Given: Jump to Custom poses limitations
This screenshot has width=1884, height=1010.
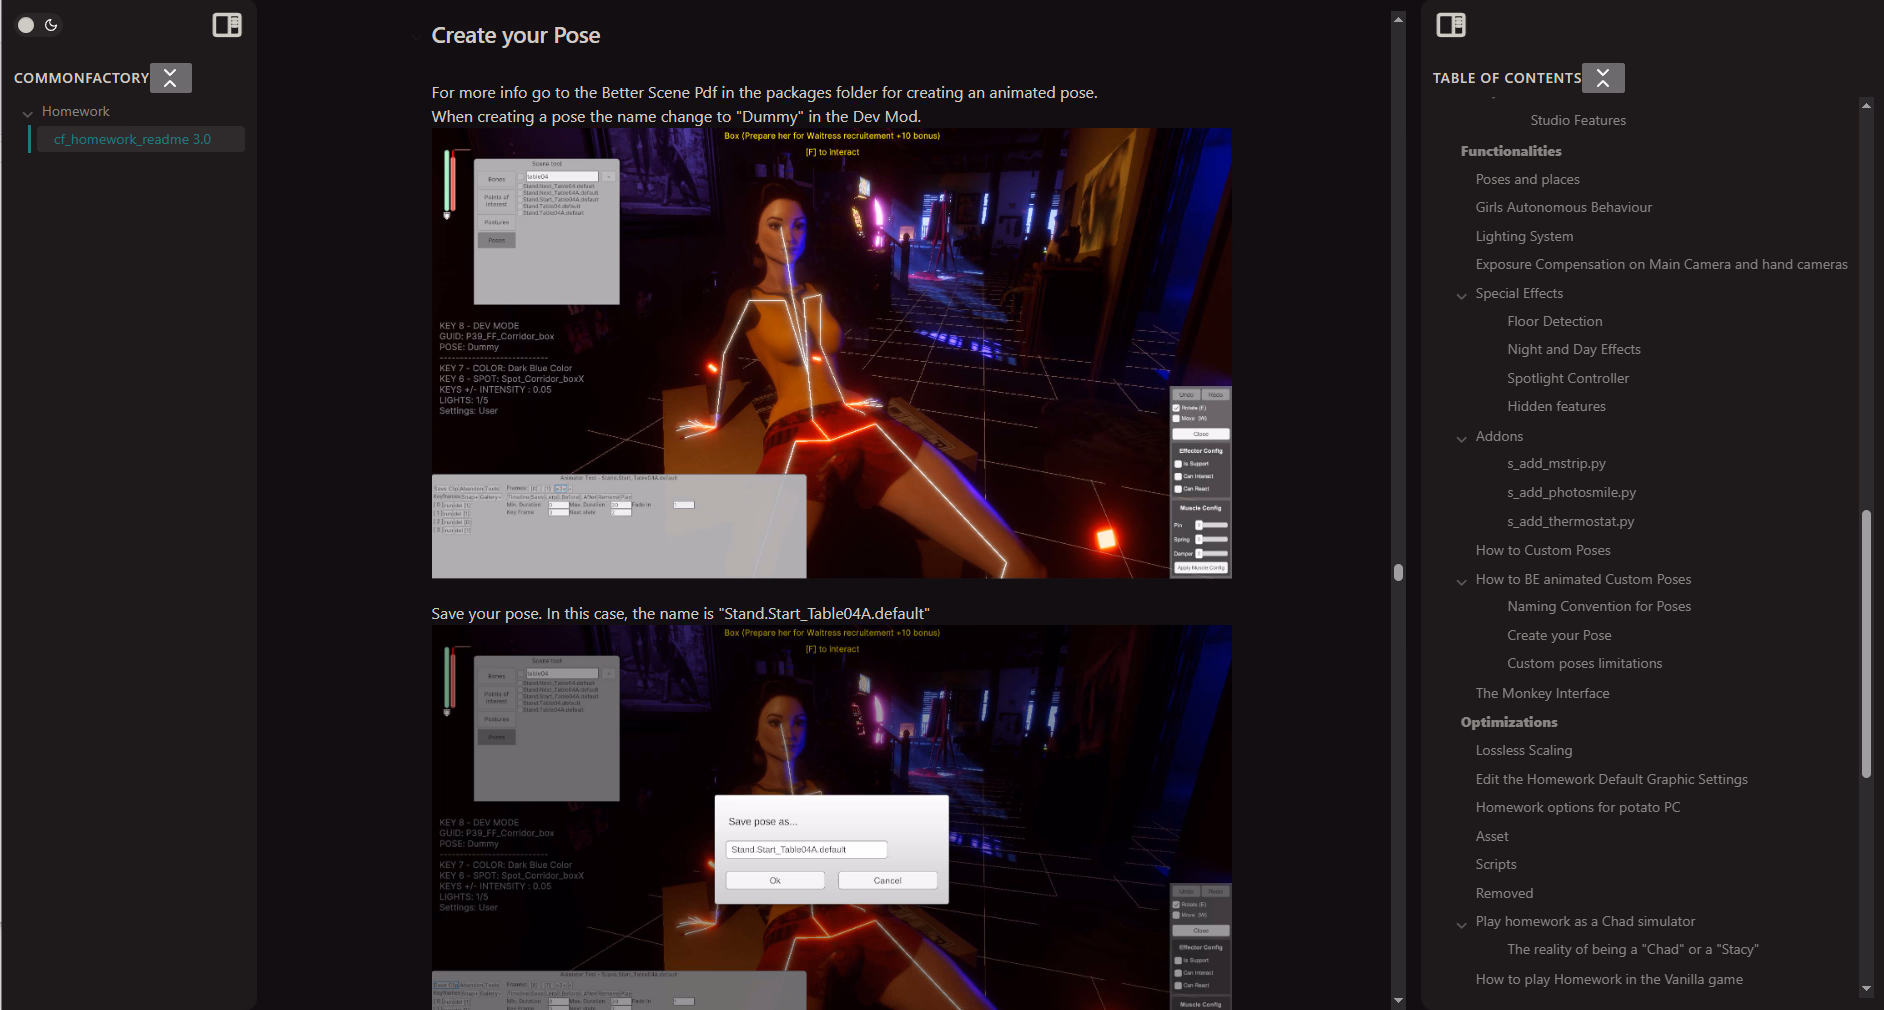Looking at the screenshot, I should point(1584,663).
